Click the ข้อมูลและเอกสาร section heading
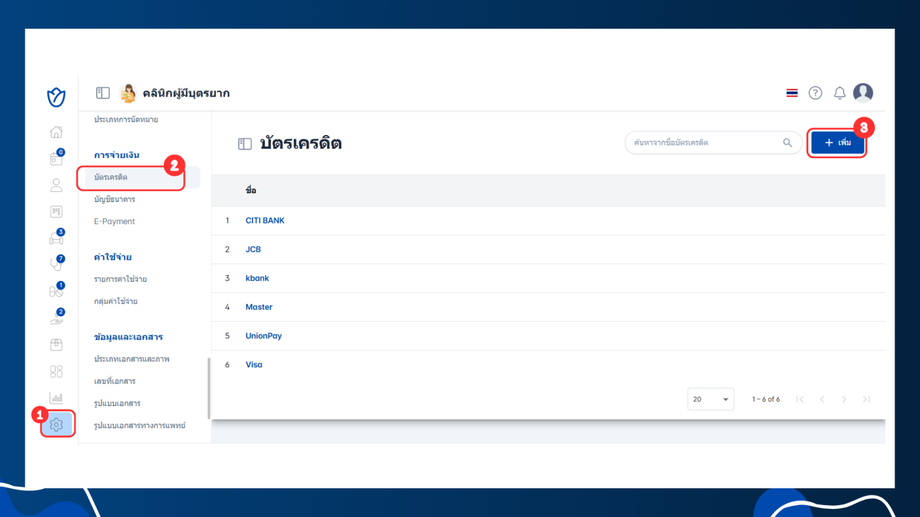 point(128,337)
